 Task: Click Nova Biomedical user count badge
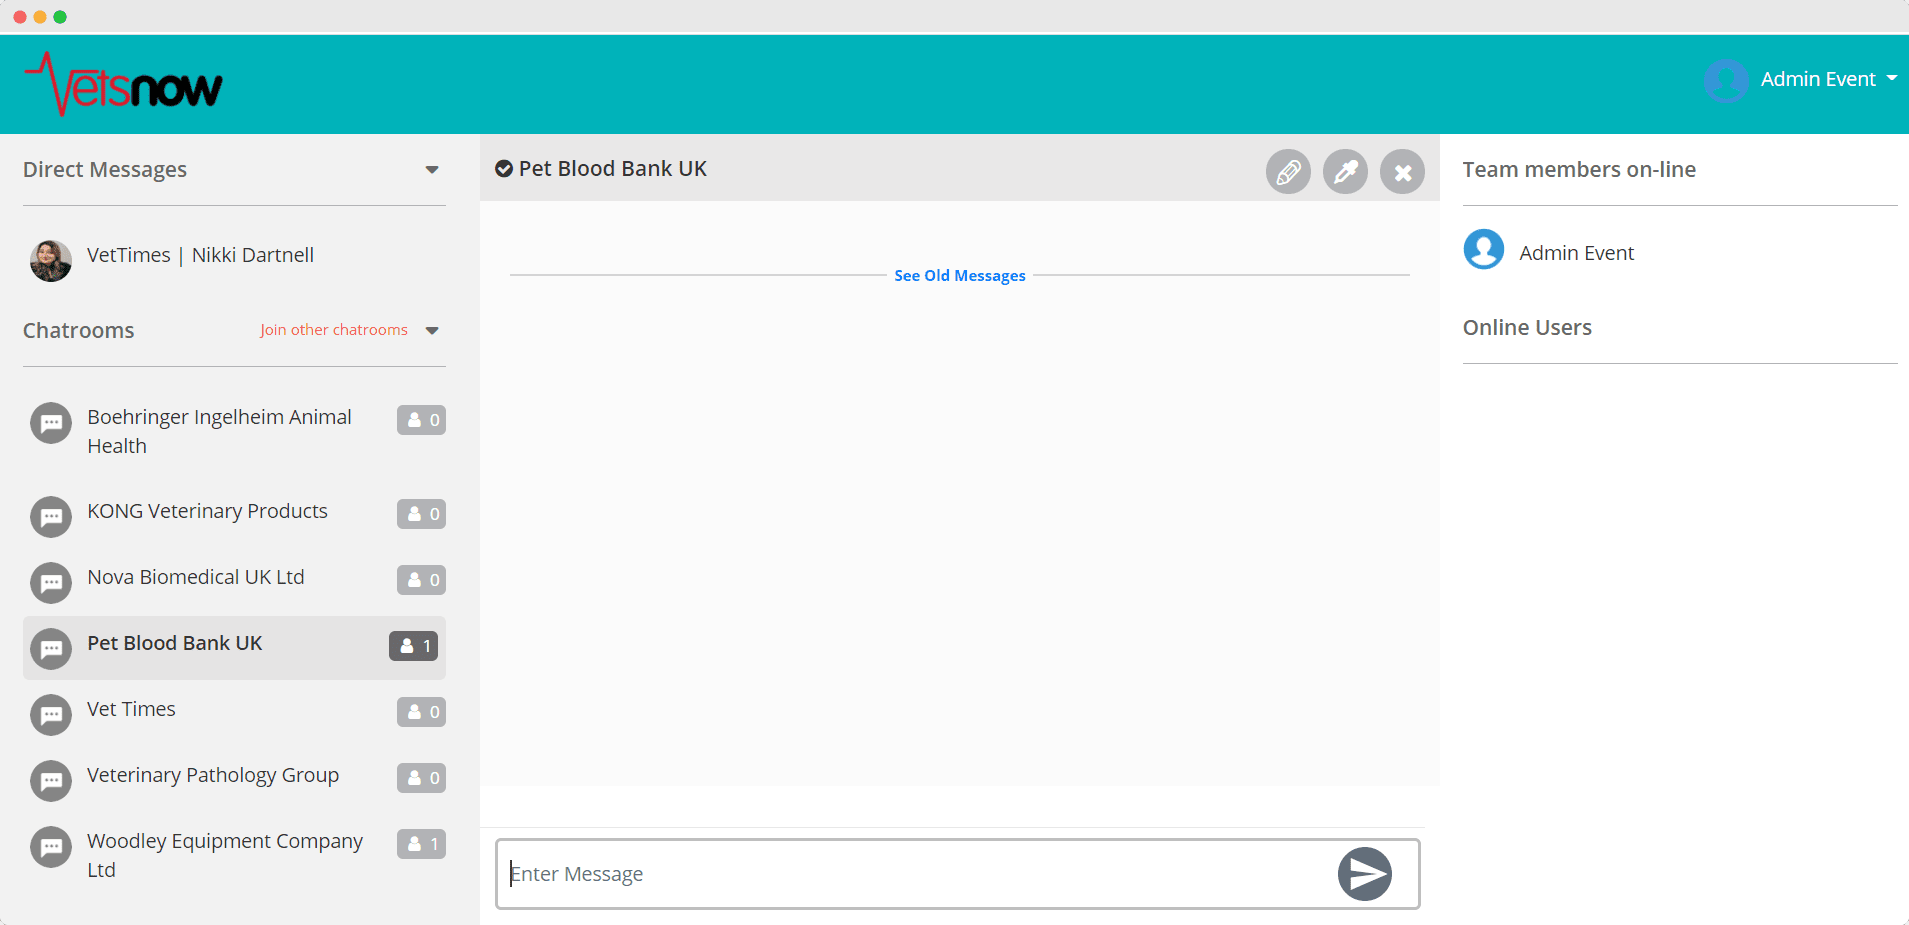coord(421,580)
